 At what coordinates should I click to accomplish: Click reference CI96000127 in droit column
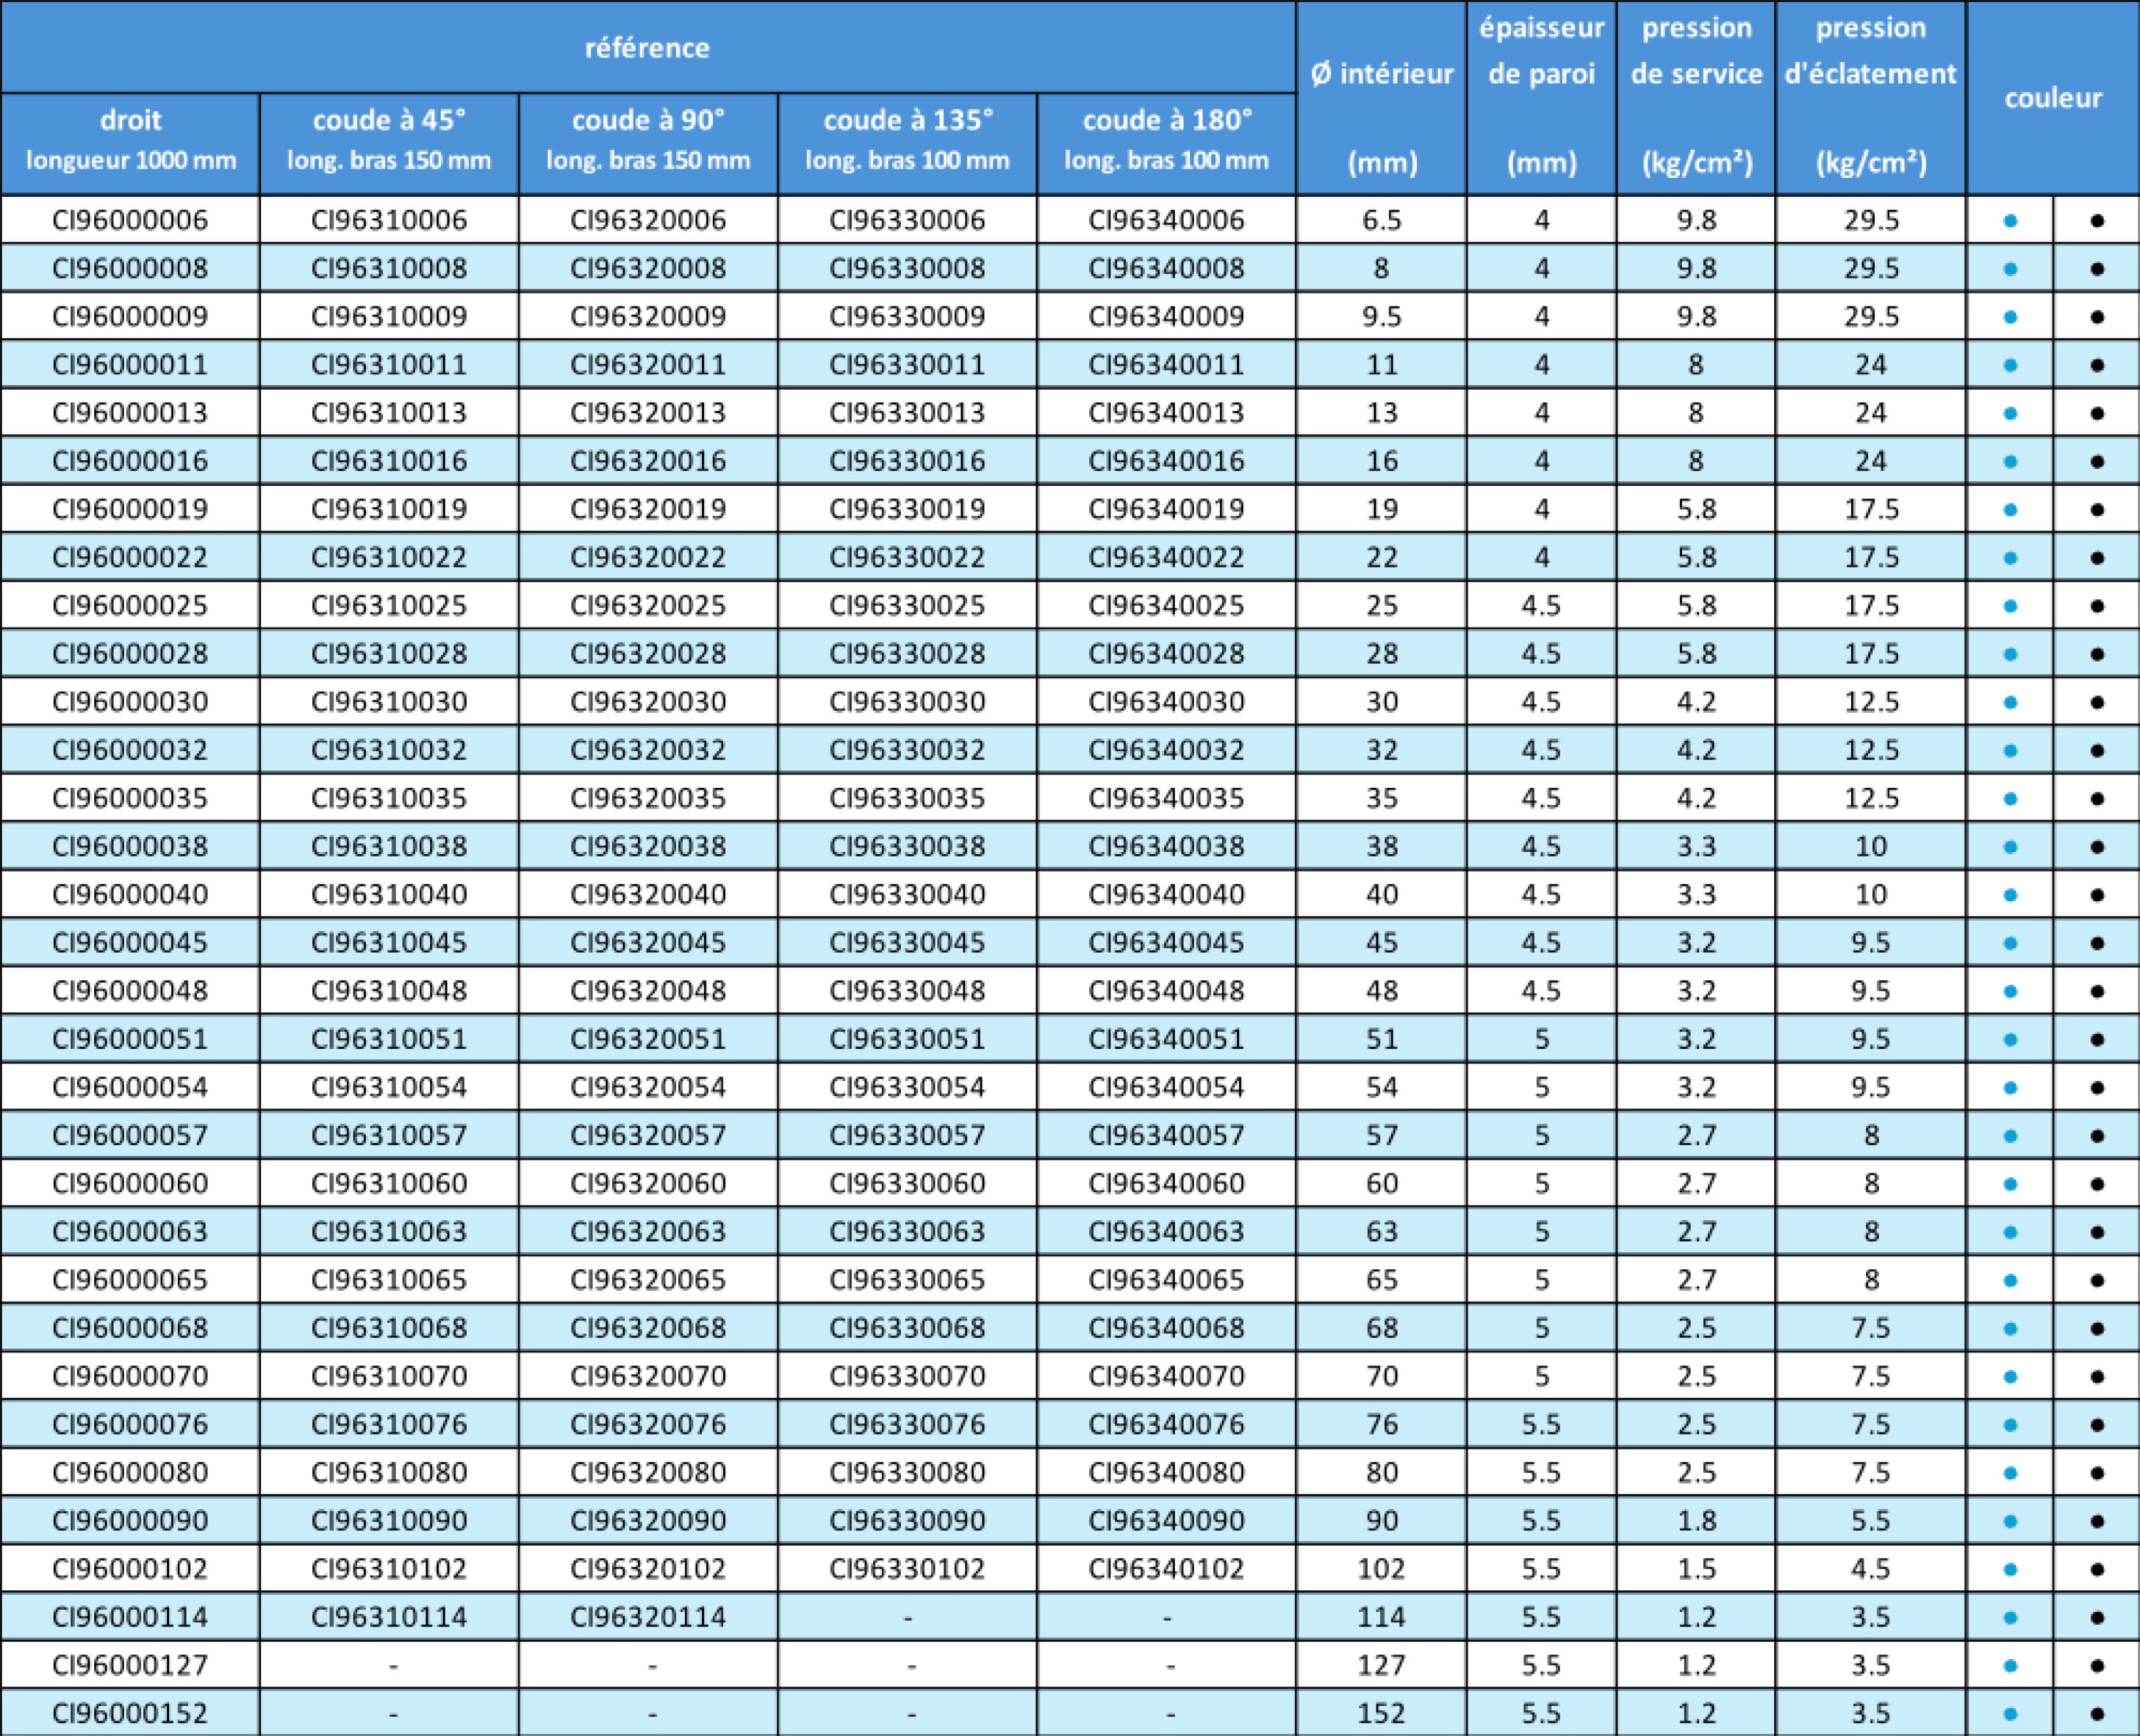(130, 1665)
